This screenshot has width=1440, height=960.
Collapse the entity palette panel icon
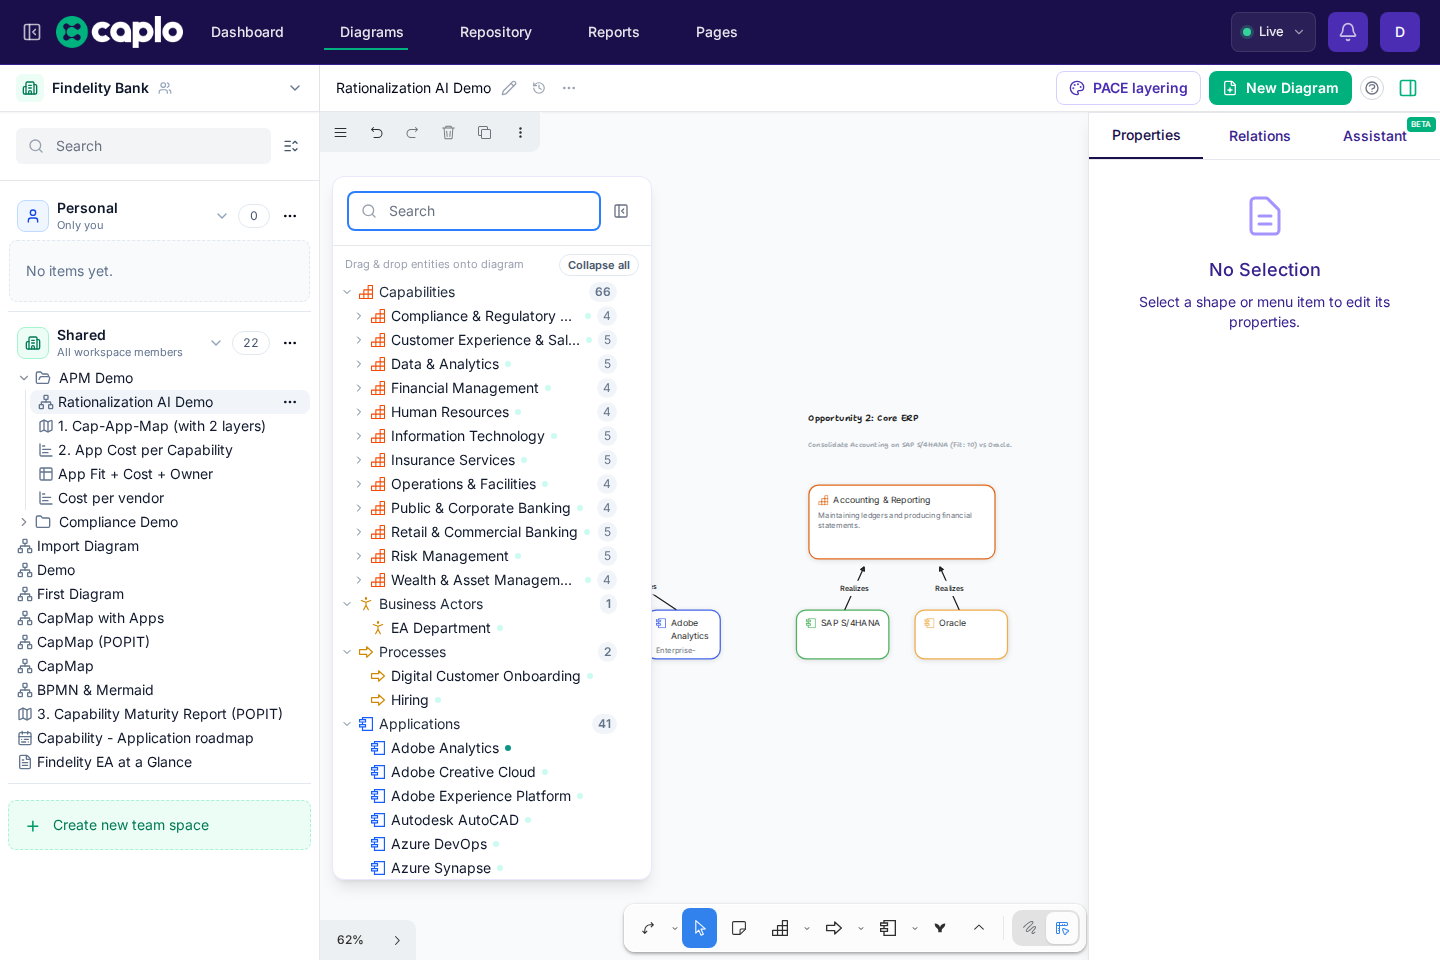pyautogui.click(x=621, y=211)
